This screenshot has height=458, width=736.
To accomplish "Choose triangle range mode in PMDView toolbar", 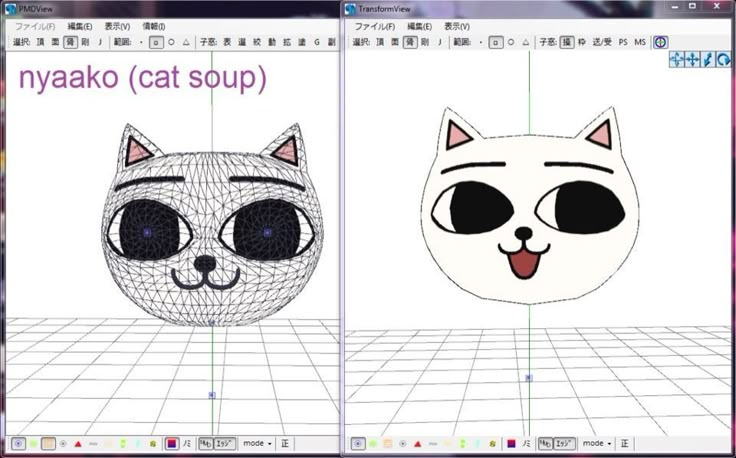I will pos(186,42).
